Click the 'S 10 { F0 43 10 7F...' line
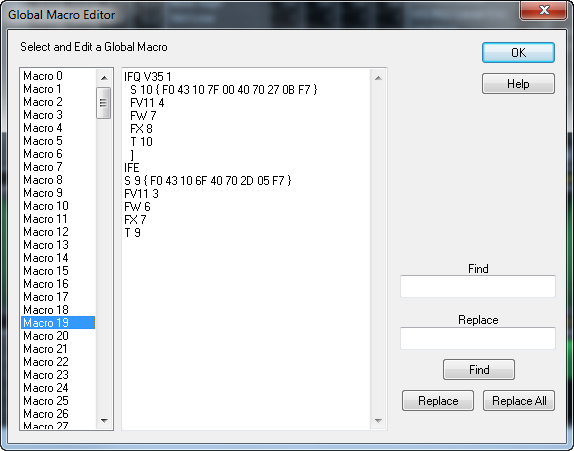574x451 pixels. coord(224,90)
